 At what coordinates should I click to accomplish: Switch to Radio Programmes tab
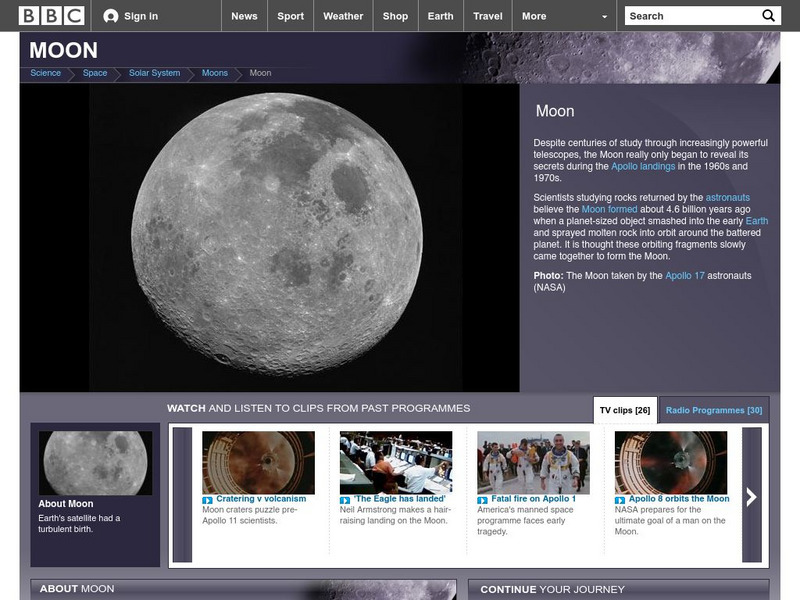pos(714,410)
